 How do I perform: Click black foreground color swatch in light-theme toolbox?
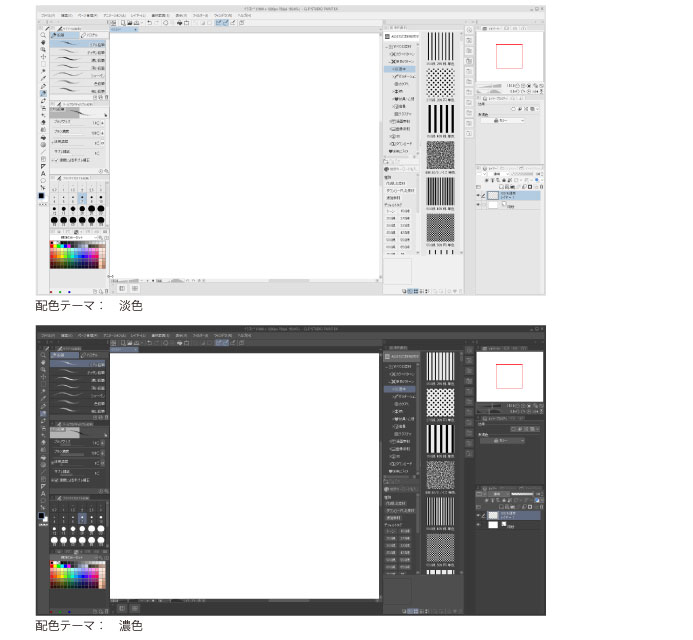coord(41,195)
